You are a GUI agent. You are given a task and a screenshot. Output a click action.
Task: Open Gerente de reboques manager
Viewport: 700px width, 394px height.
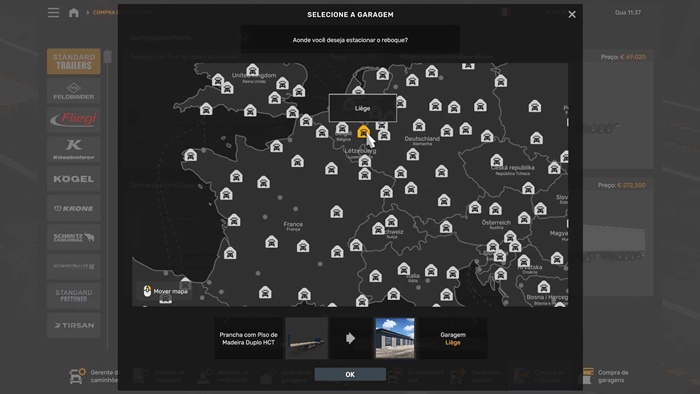(x=160, y=376)
